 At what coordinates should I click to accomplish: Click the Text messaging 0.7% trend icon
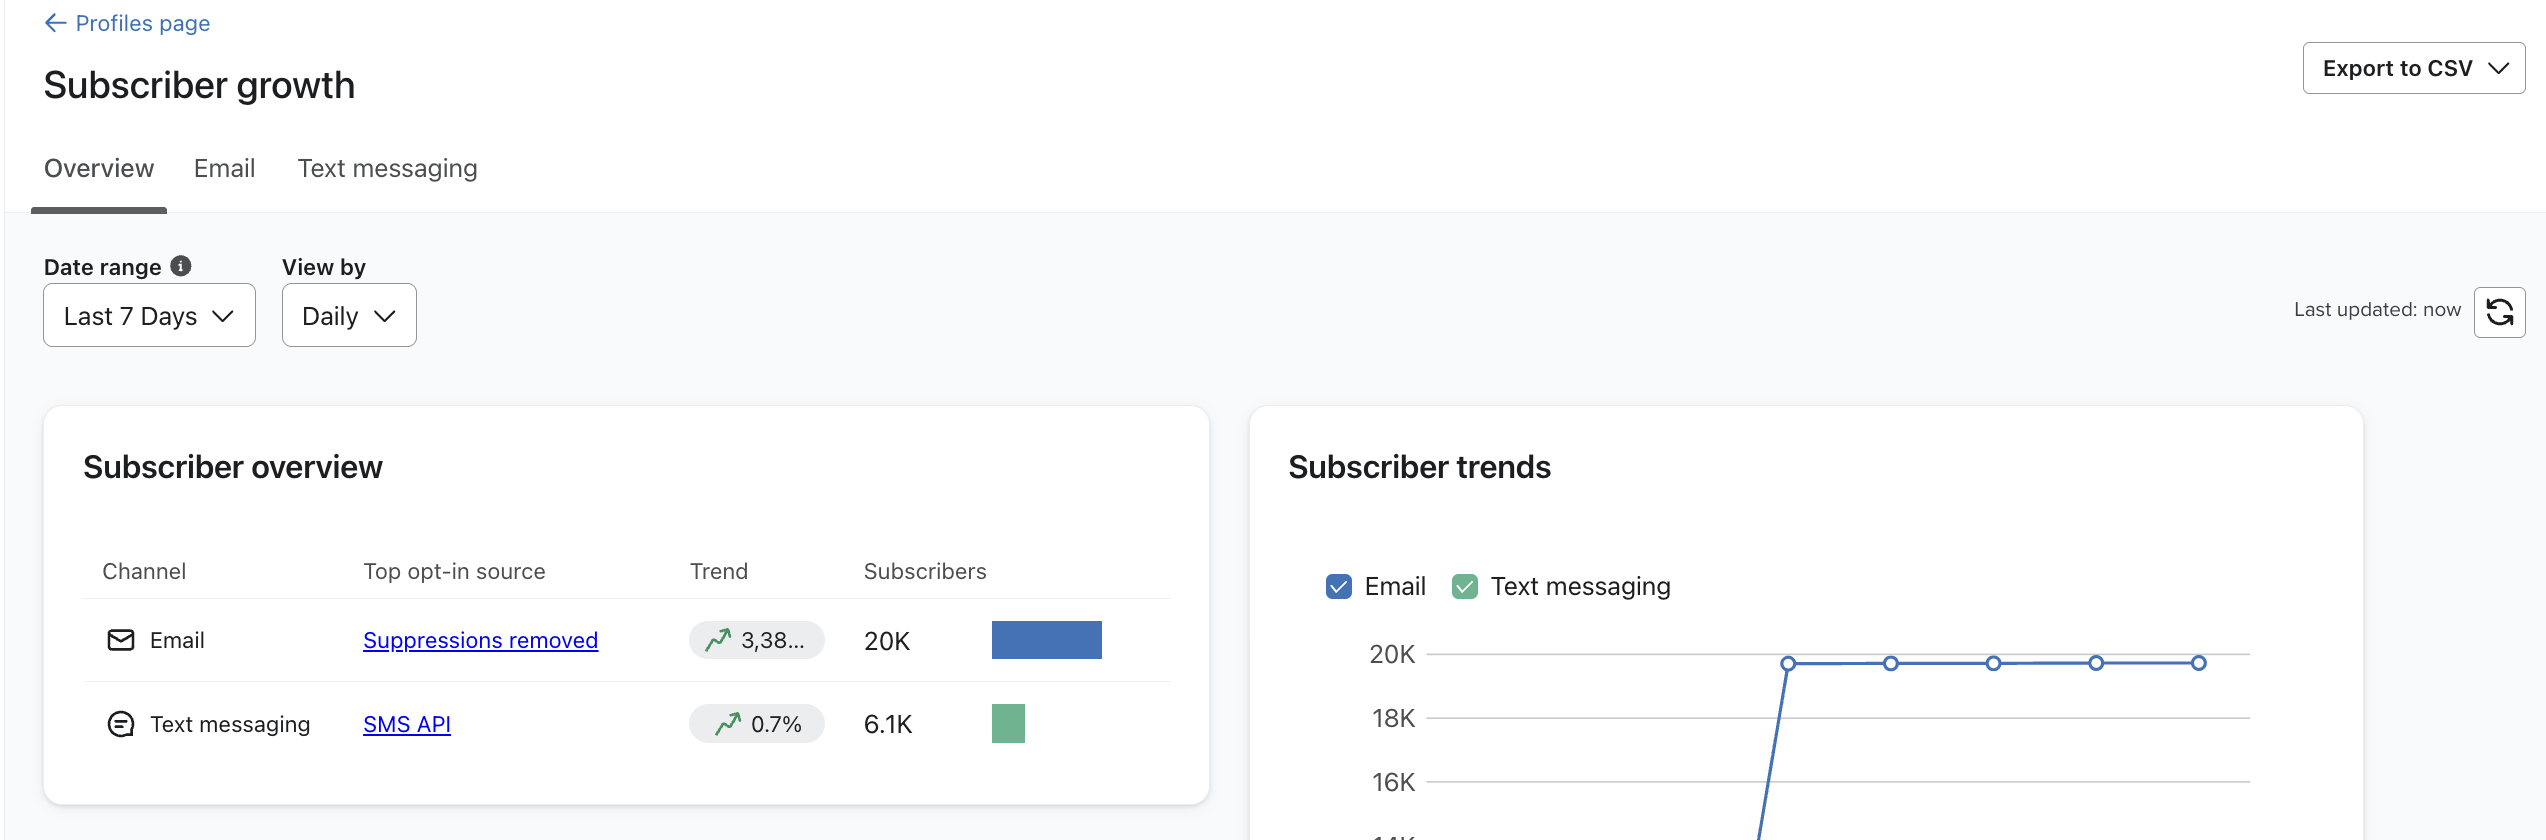coord(728,724)
